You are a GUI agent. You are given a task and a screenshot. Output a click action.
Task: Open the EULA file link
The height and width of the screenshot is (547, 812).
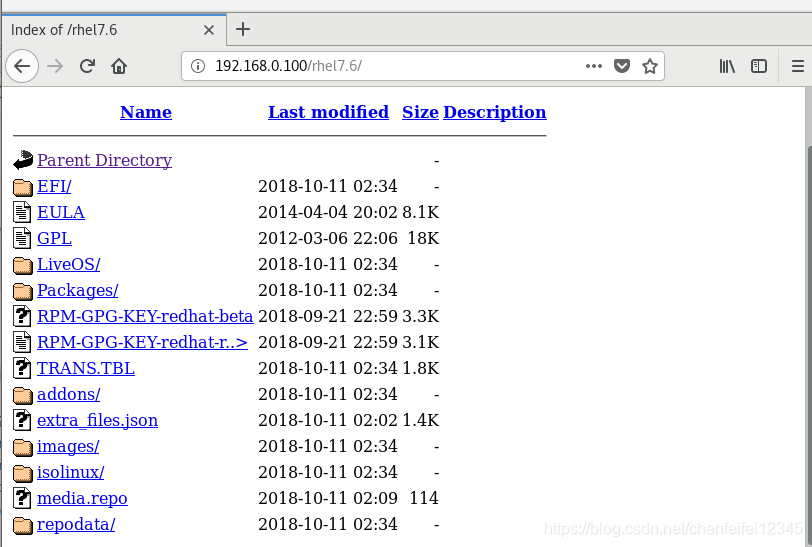point(61,212)
